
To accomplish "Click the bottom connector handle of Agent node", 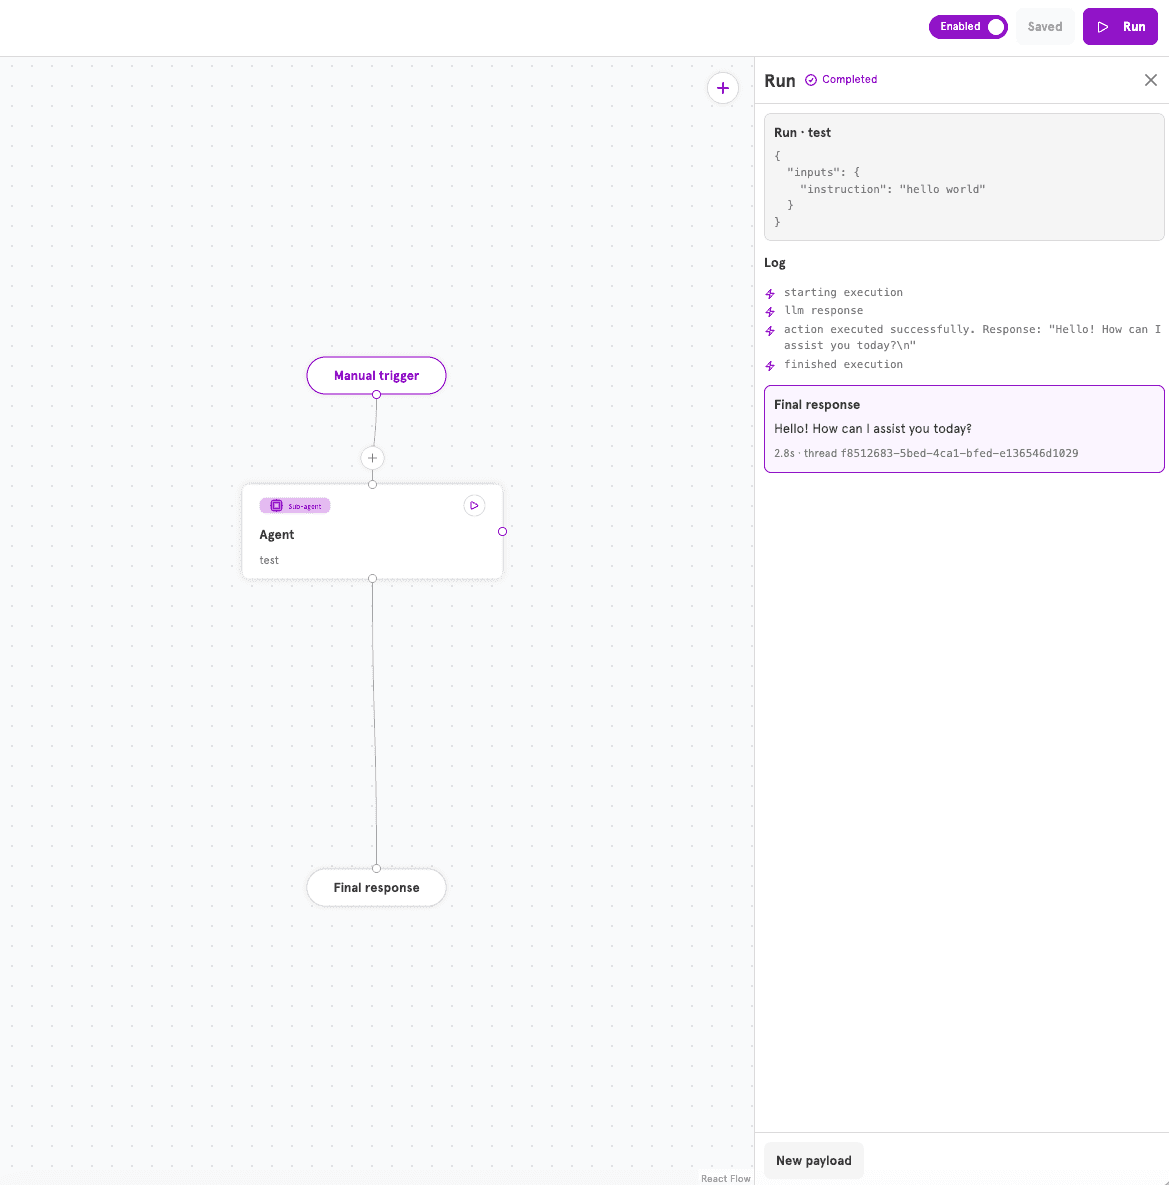I will coord(373,579).
